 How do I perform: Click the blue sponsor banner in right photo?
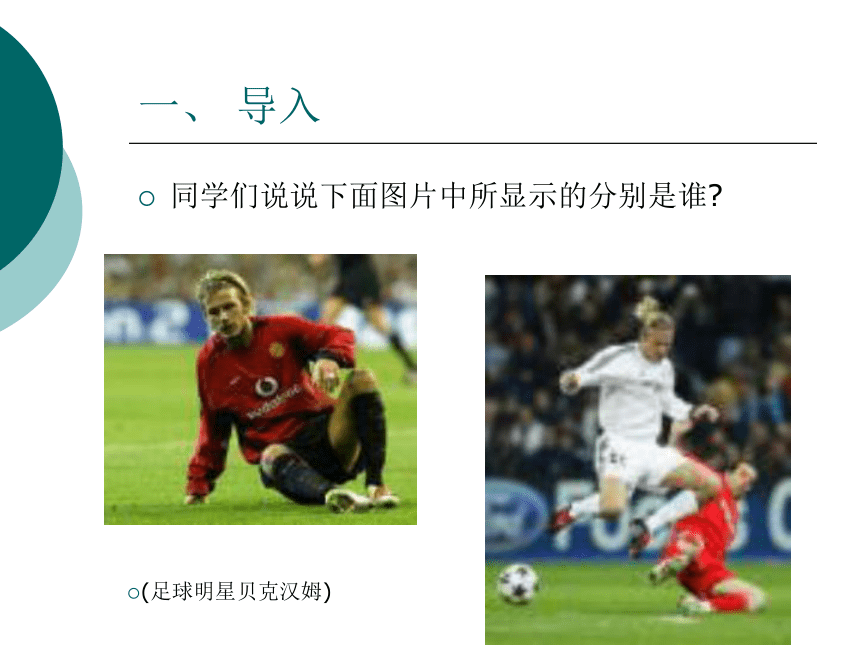[638, 517]
